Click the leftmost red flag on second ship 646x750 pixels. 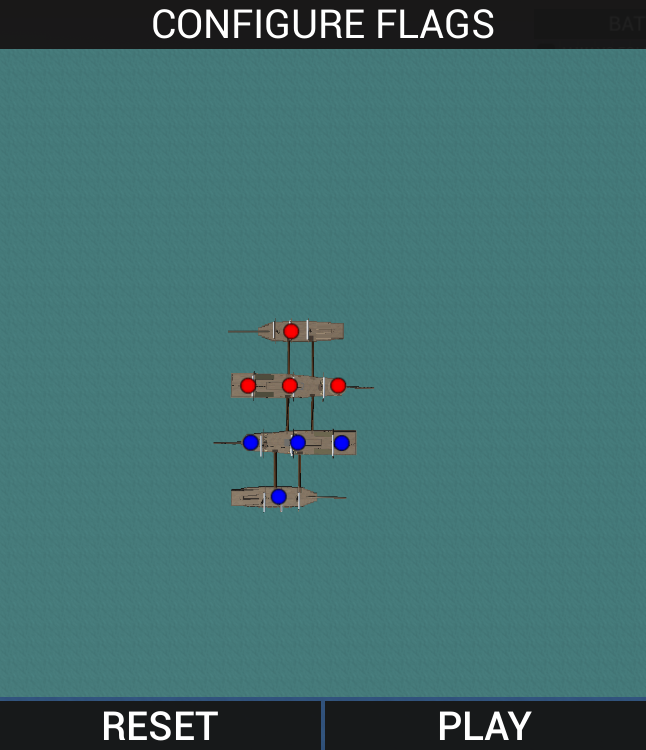click(248, 385)
